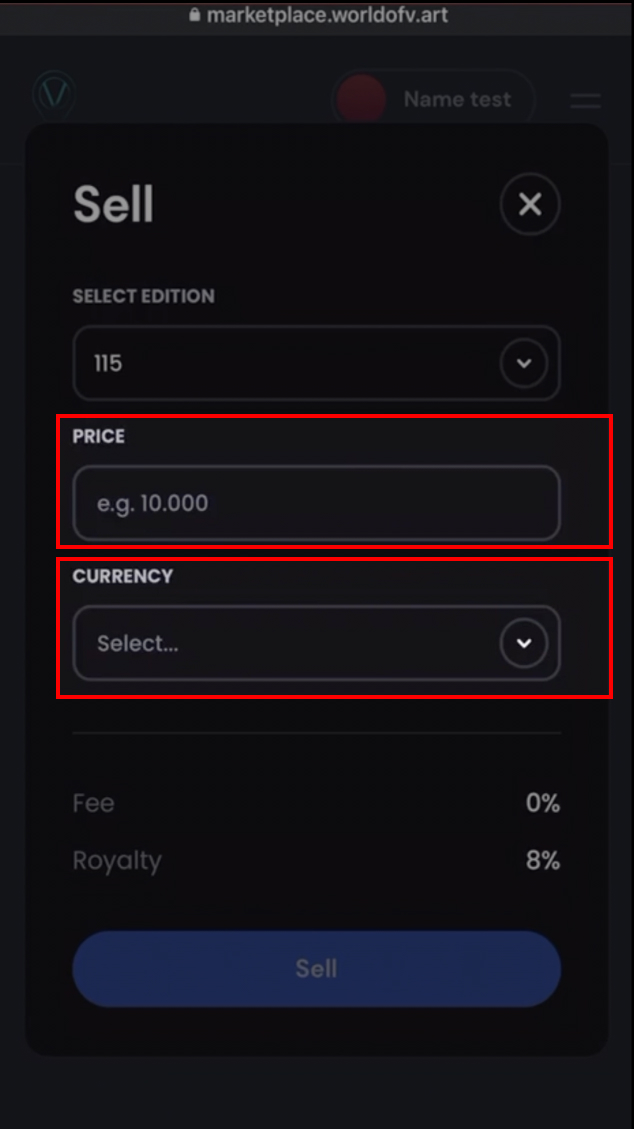The width and height of the screenshot is (634, 1129).
Task: Close the Sell dialog with X icon
Action: tap(530, 204)
